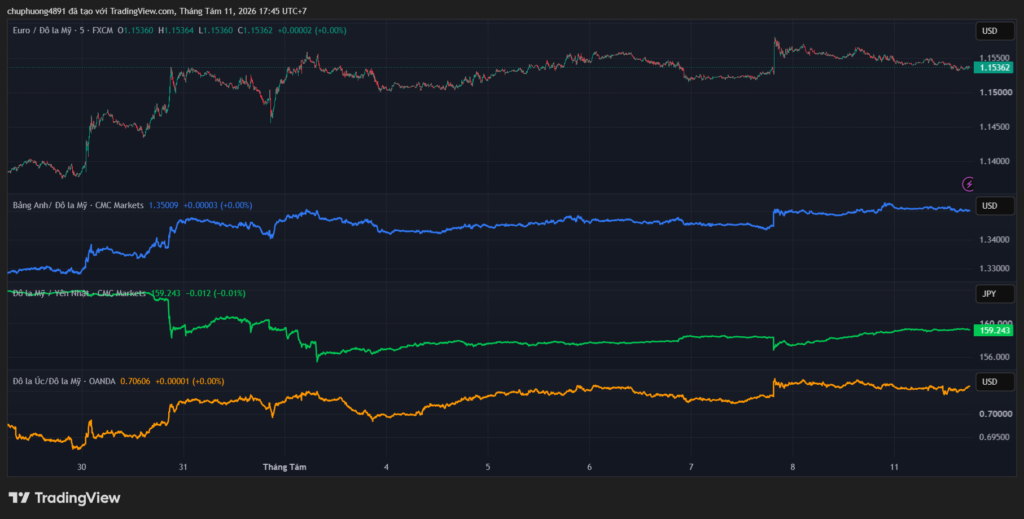
Task: Open USD currency selector in Euro pane
Action: tap(995, 31)
